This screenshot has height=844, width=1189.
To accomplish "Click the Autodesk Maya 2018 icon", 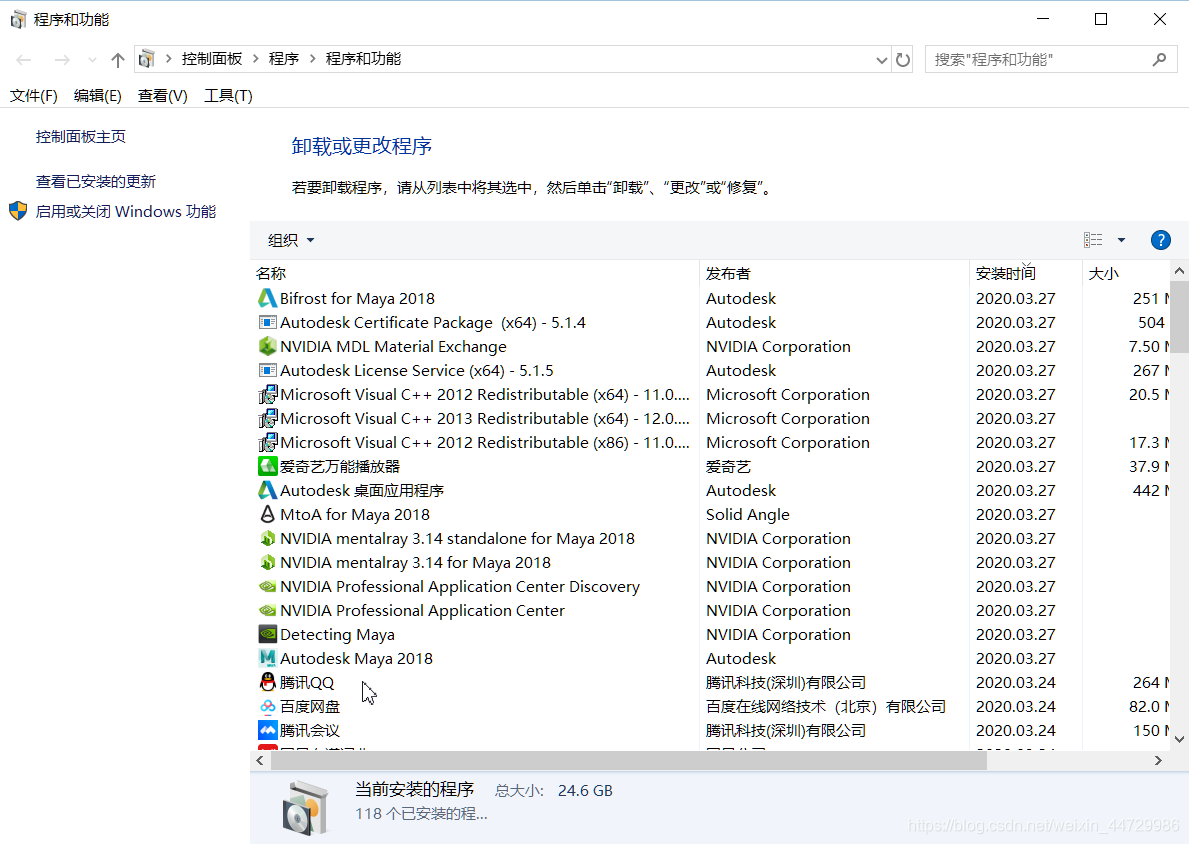I will pos(267,658).
